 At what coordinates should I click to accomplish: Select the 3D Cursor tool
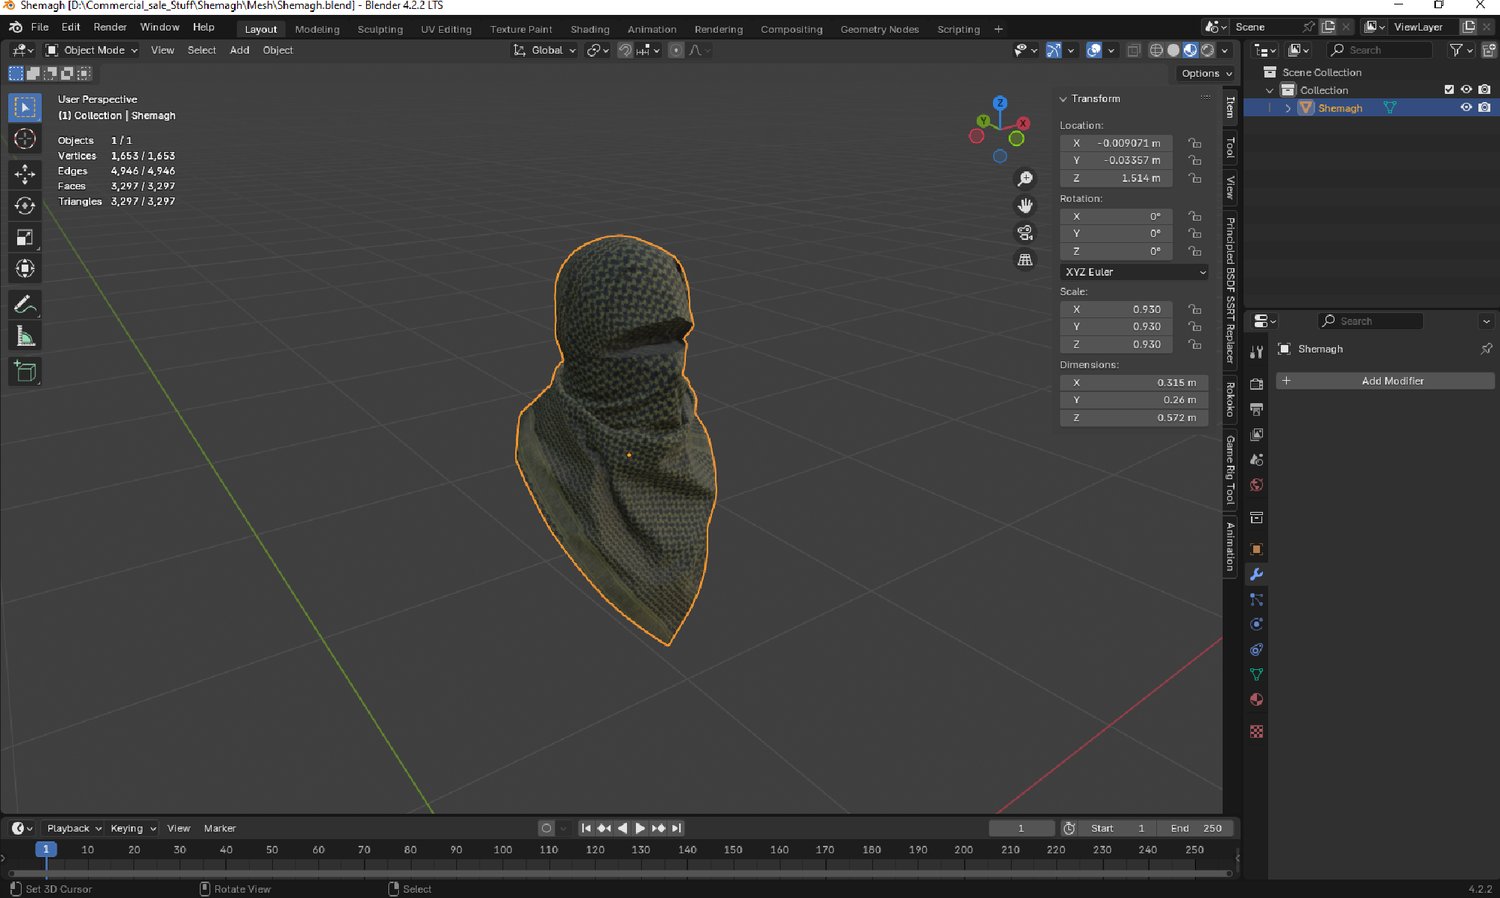click(x=25, y=139)
